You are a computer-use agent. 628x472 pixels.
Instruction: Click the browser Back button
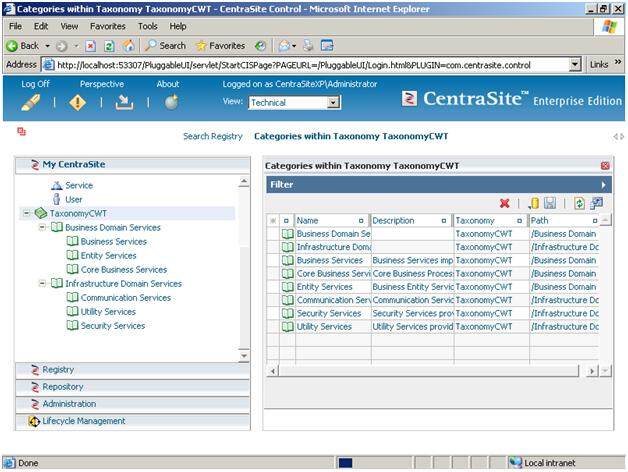coord(23,46)
